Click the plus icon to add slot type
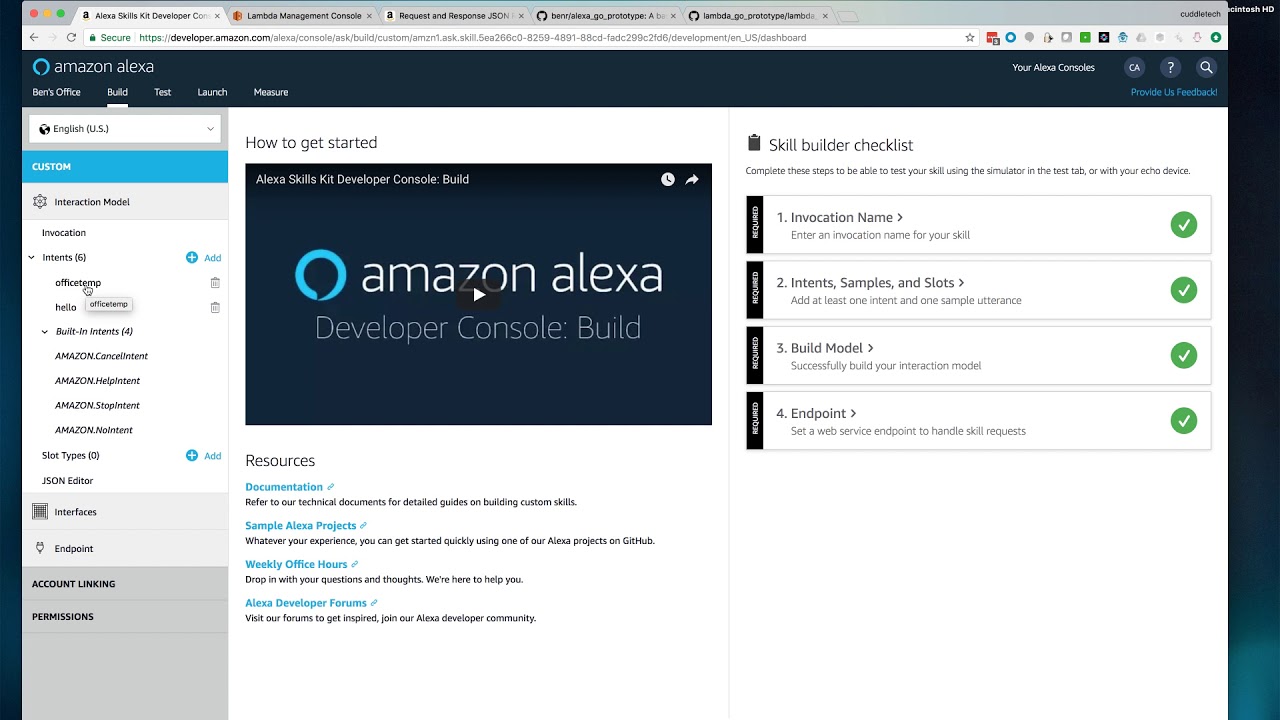This screenshot has height=720, width=1280. click(x=192, y=455)
